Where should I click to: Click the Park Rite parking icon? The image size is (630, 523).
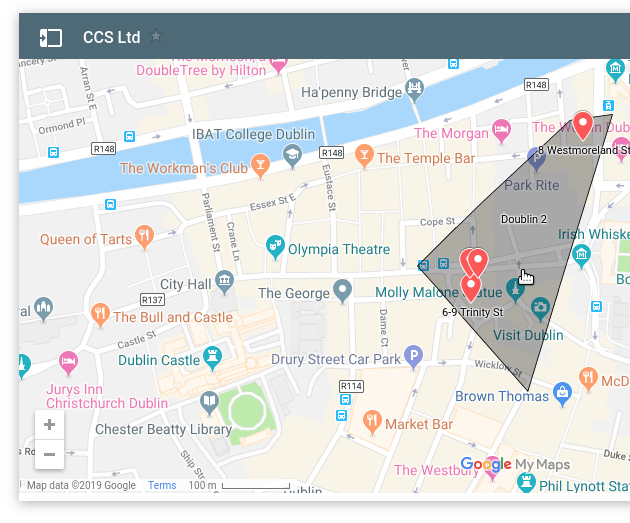[536, 159]
